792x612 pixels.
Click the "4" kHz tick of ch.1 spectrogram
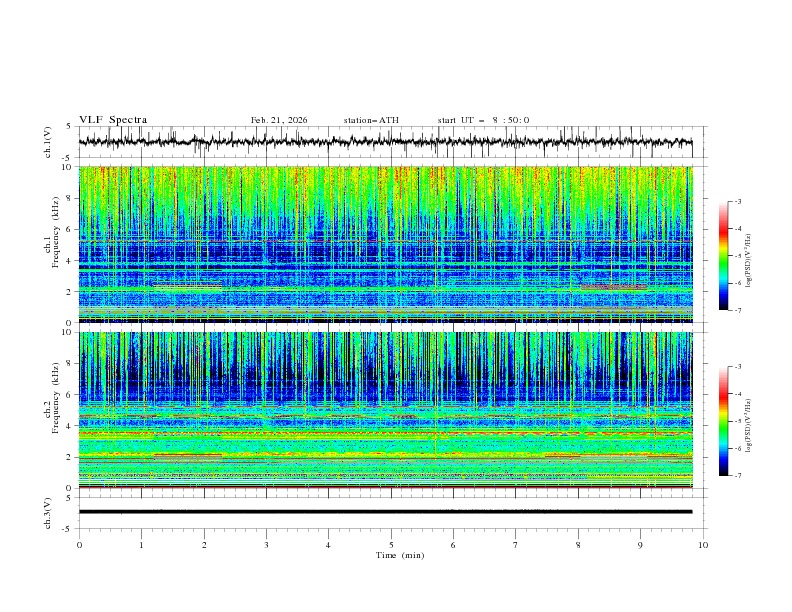(x=71, y=261)
